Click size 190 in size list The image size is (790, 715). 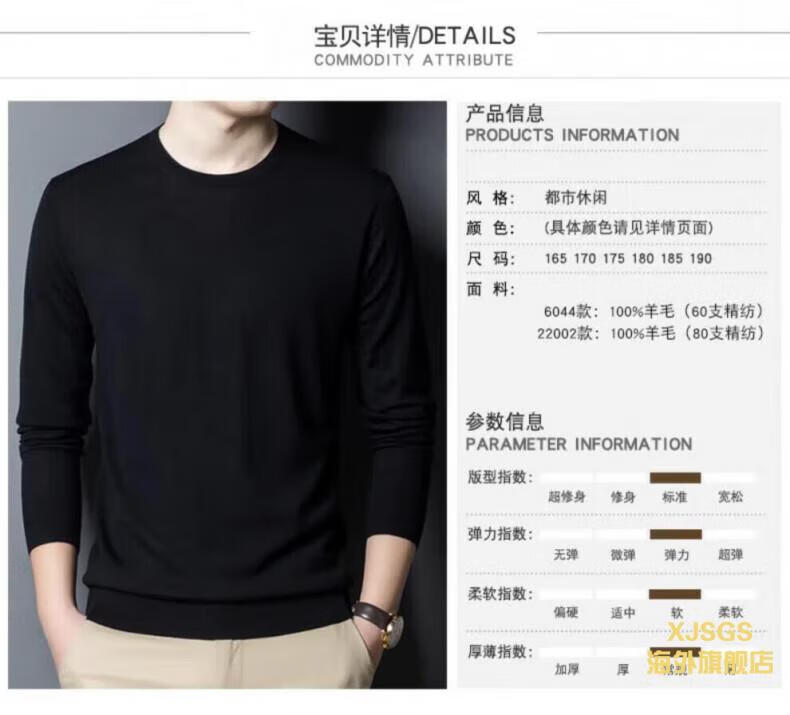[701, 258]
